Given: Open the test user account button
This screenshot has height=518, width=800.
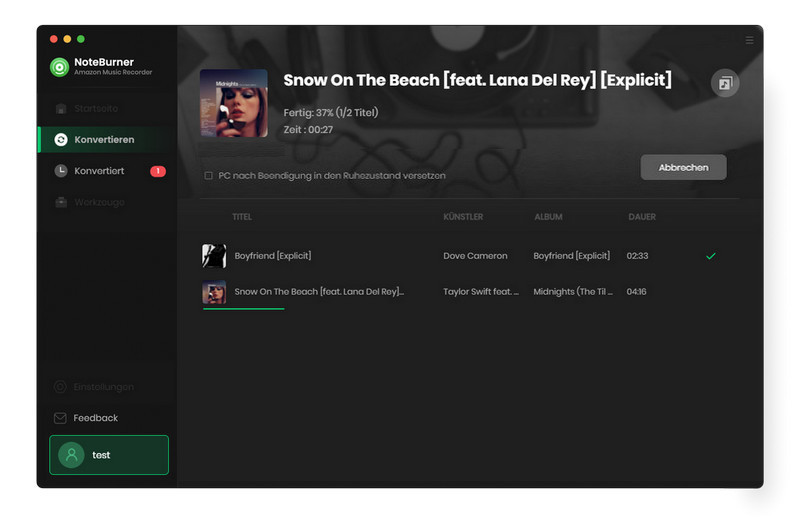Looking at the screenshot, I should [x=109, y=455].
